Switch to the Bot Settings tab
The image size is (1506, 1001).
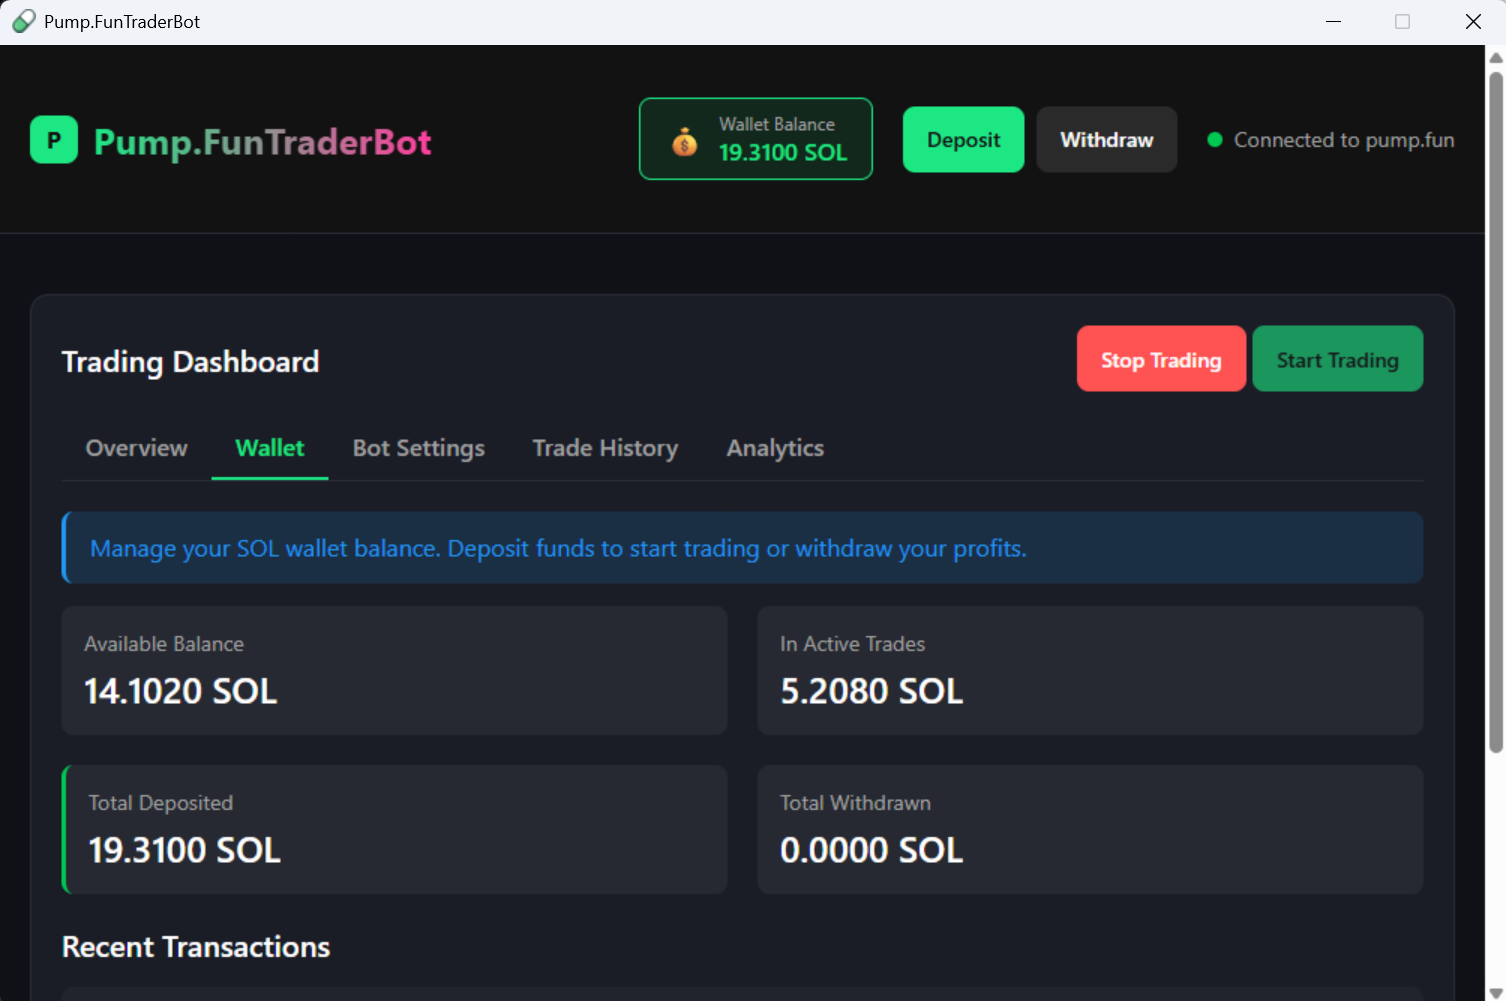418,448
